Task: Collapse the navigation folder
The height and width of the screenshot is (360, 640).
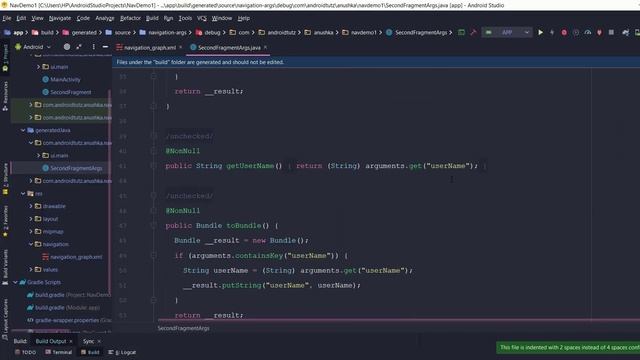Action: pos(31,244)
